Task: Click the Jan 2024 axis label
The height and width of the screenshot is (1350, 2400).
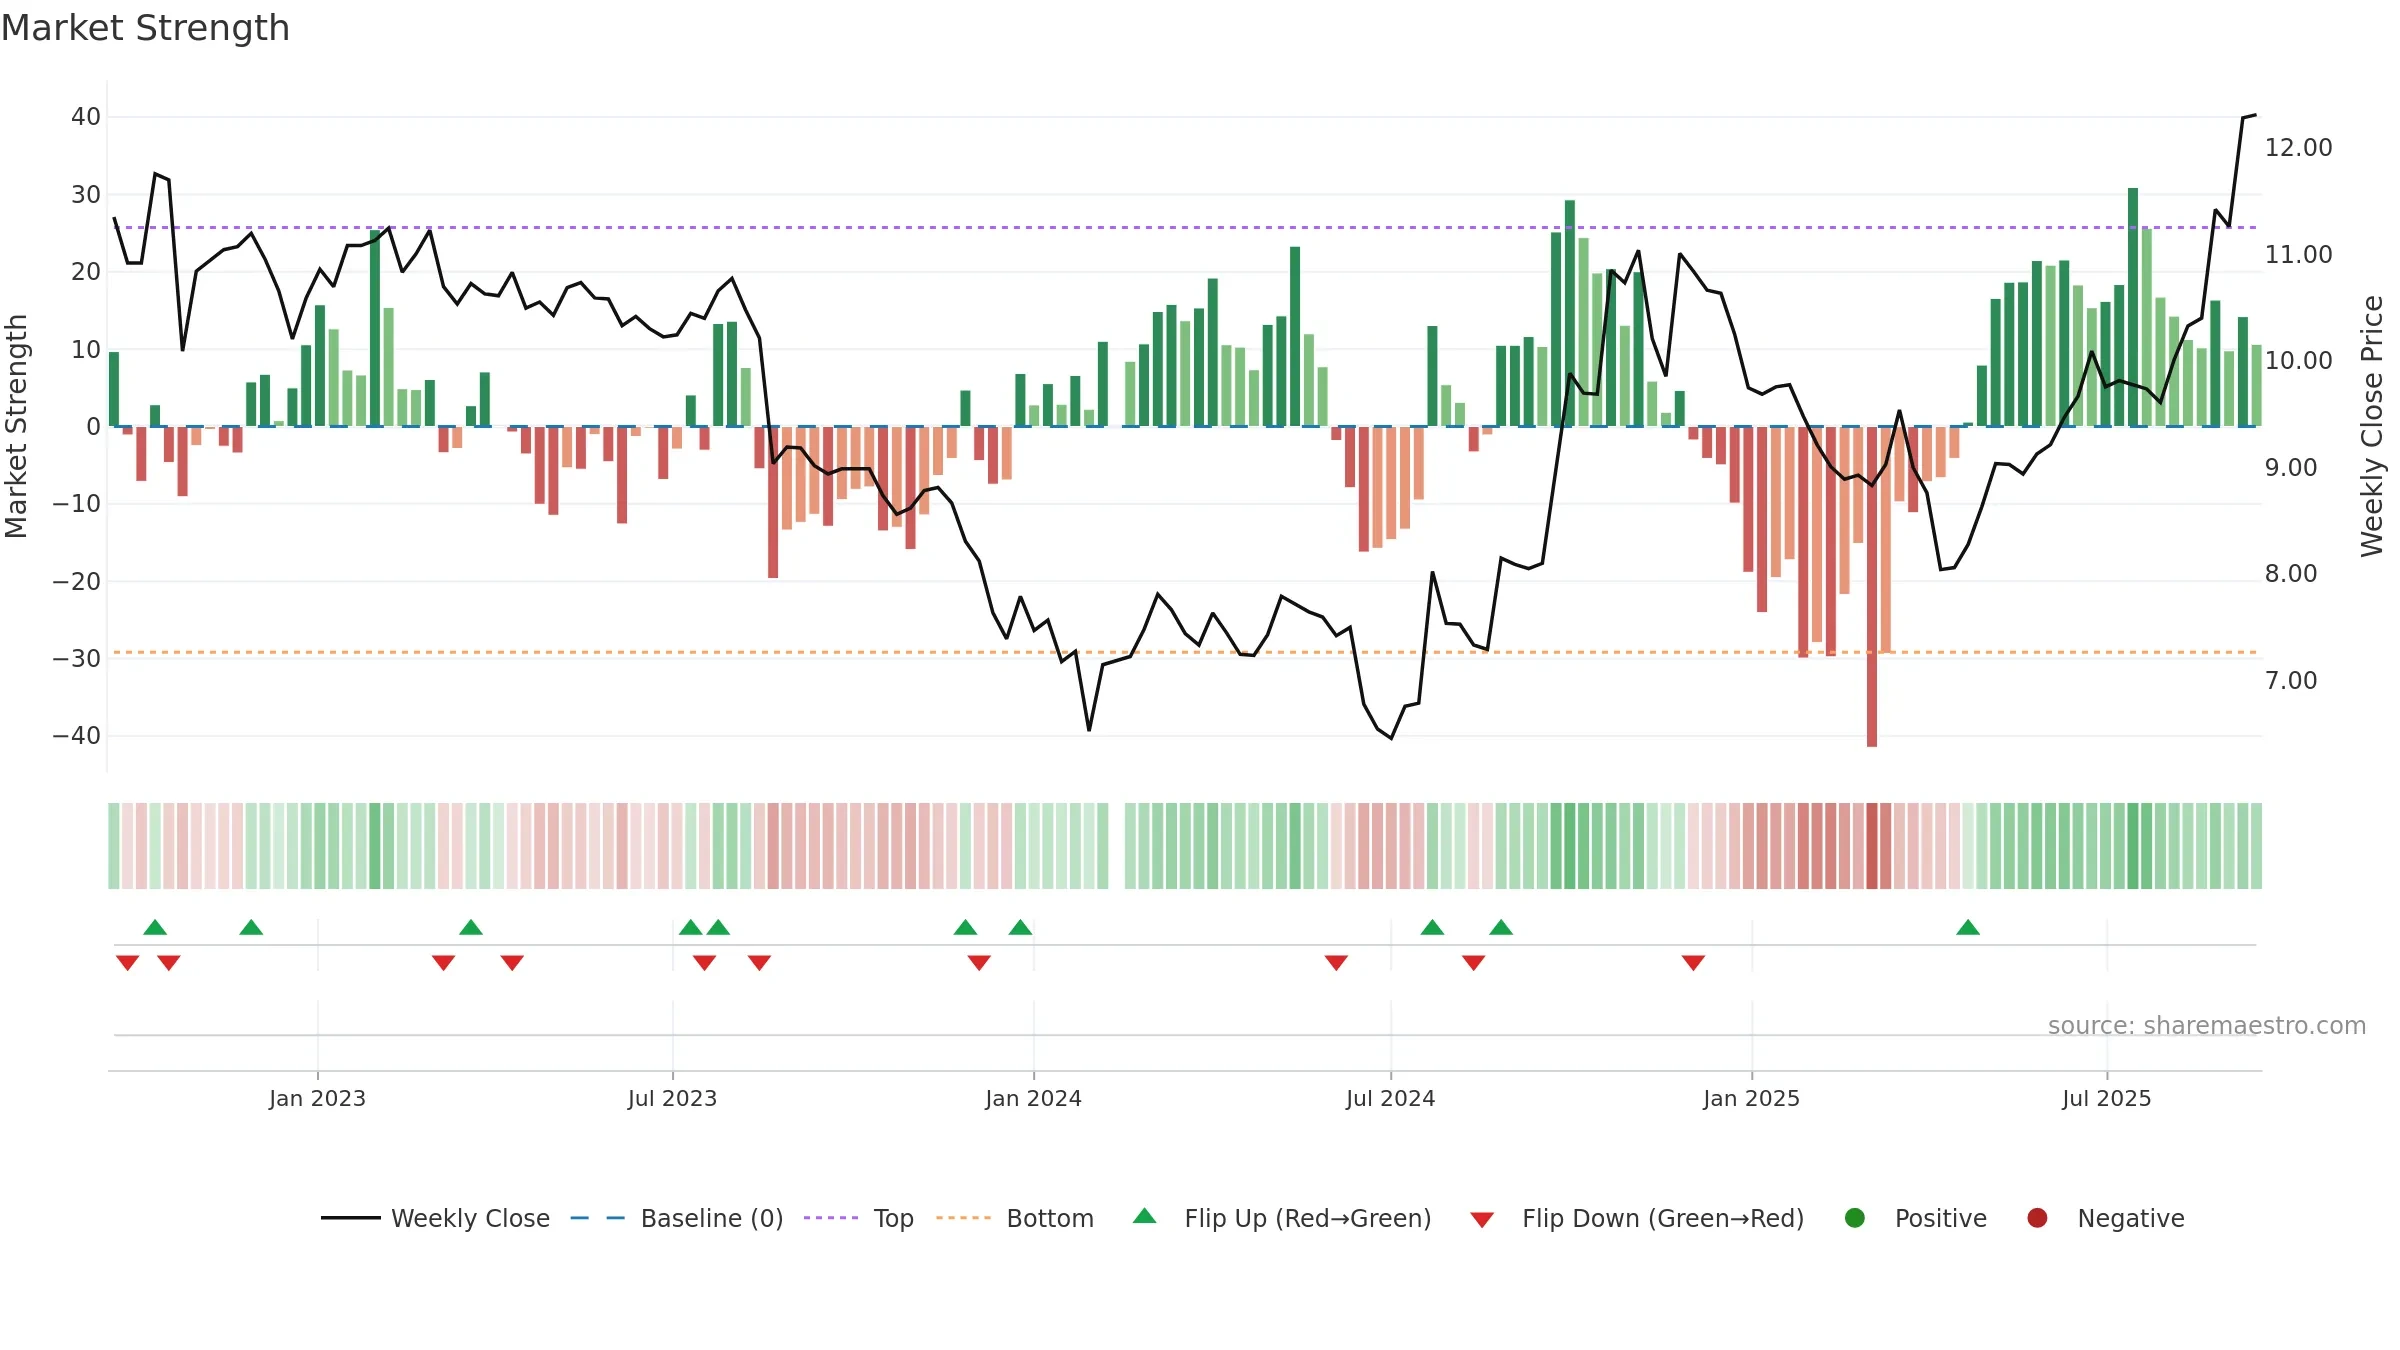Action: click(x=1033, y=1098)
